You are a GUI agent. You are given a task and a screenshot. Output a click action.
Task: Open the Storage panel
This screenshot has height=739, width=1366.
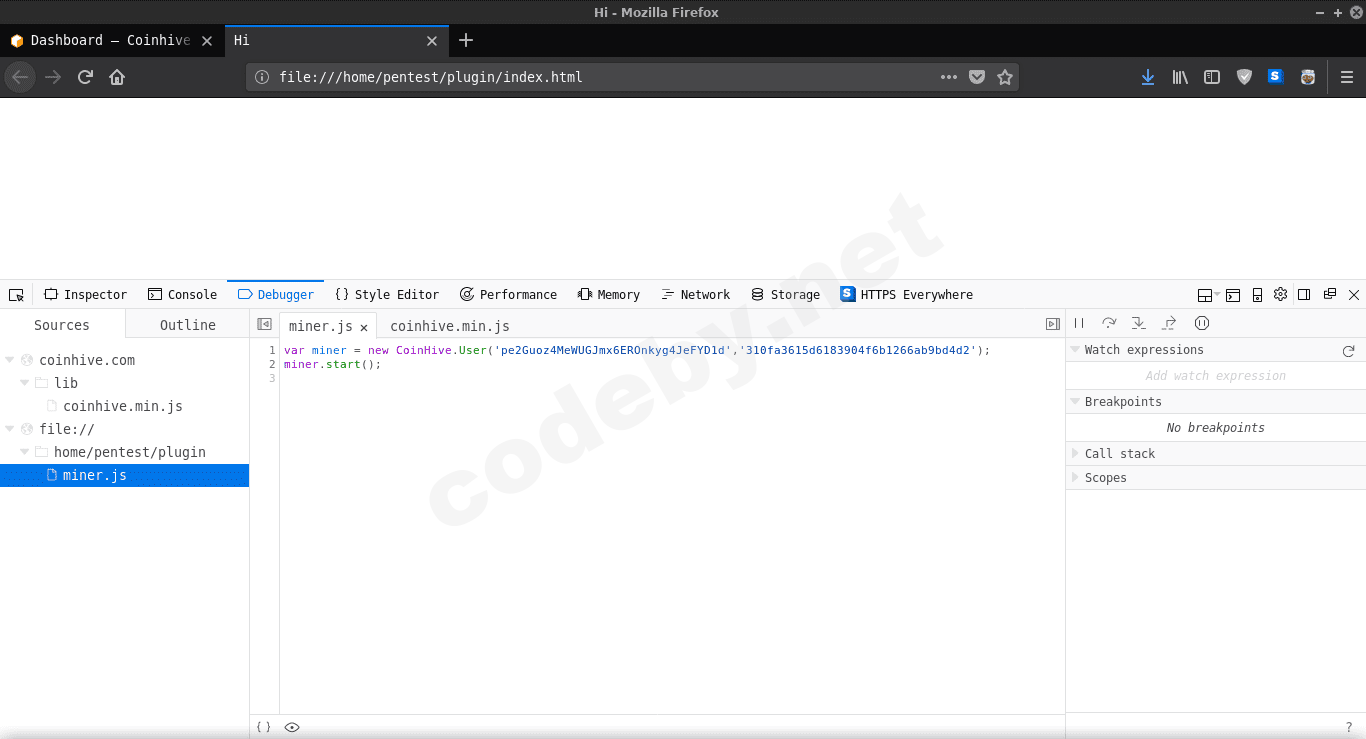click(786, 295)
